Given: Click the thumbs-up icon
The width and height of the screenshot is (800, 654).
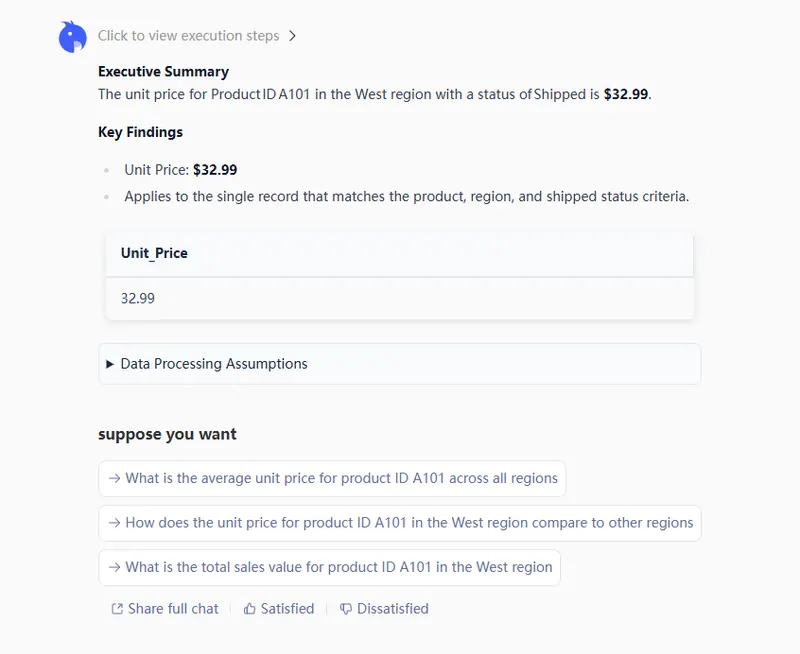Looking at the screenshot, I should coord(250,608).
